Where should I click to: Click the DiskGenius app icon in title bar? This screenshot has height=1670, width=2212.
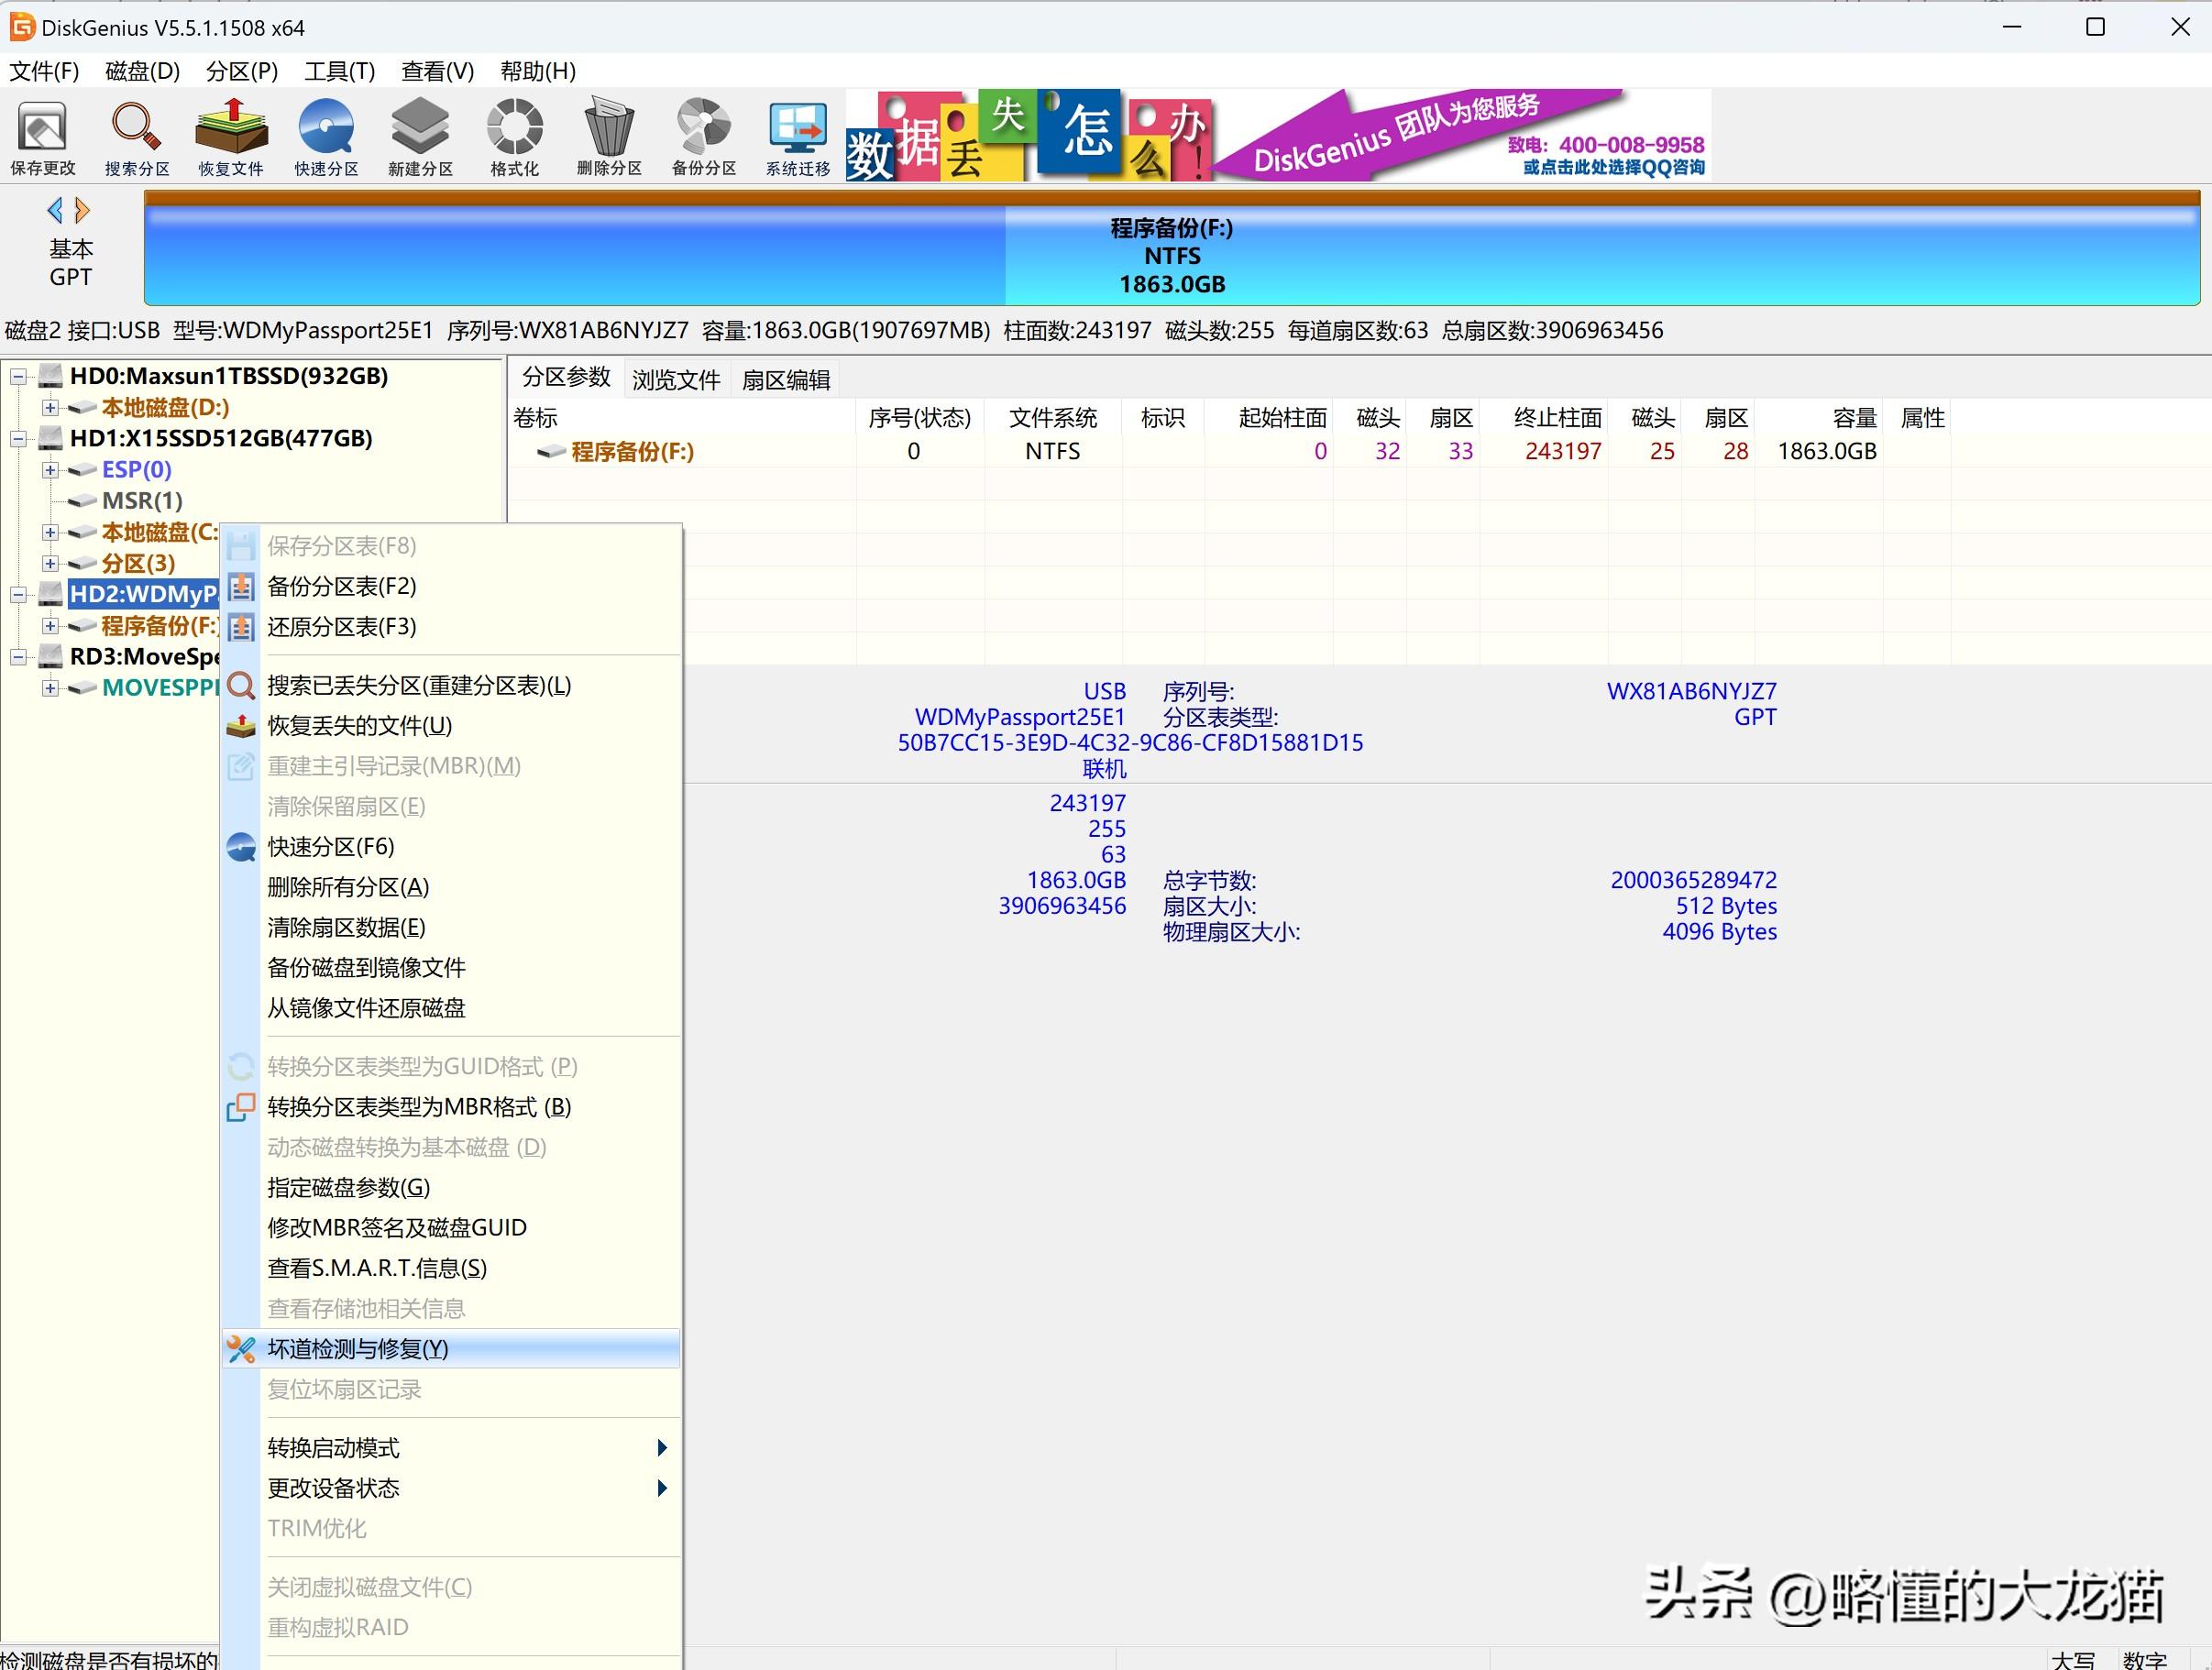[x=21, y=27]
